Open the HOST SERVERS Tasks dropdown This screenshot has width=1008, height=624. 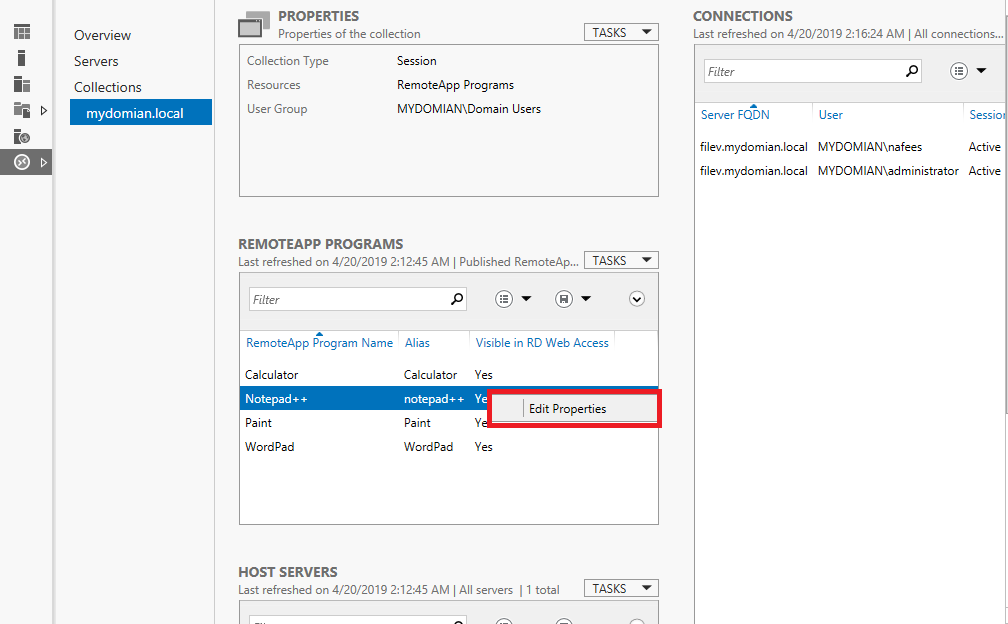point(620,587)
